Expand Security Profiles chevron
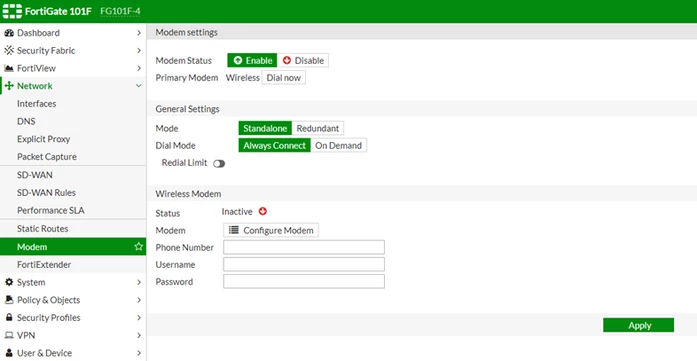Image resolution: width=697 pixels, height=361 pixels. tap(139, 318)
